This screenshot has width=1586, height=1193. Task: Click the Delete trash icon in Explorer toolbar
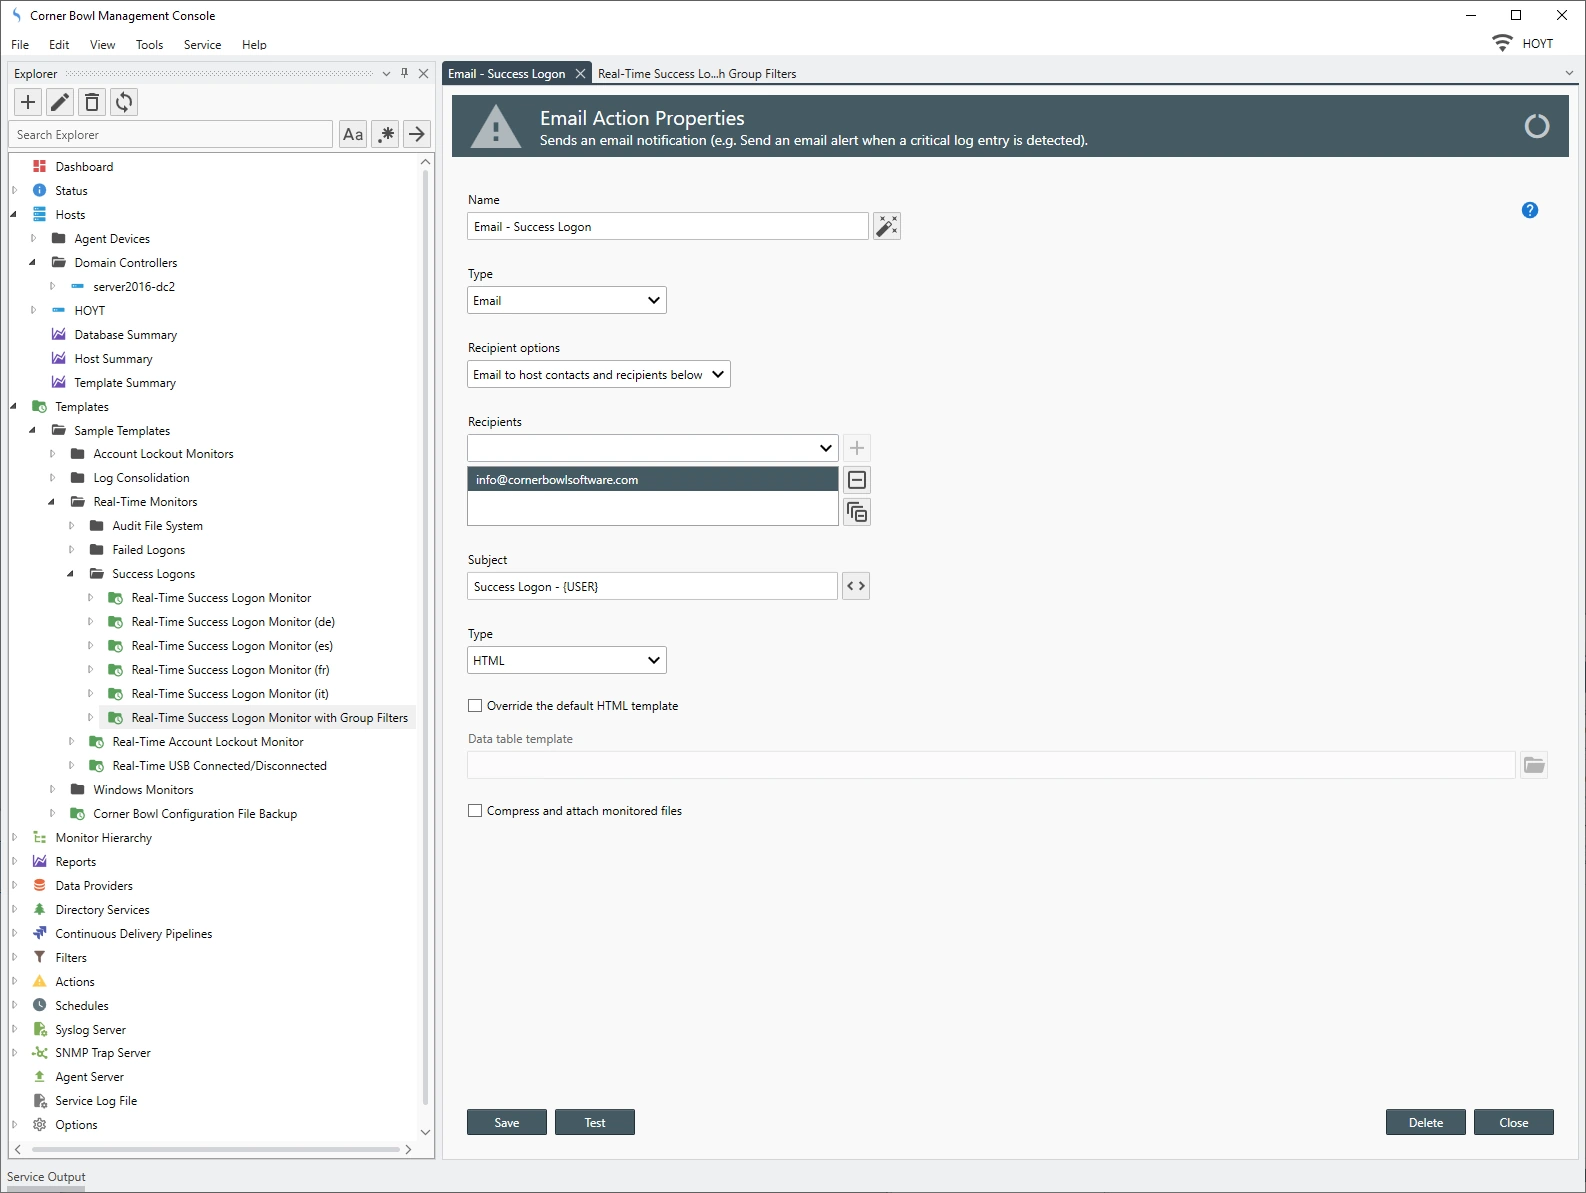pos(92,102)
